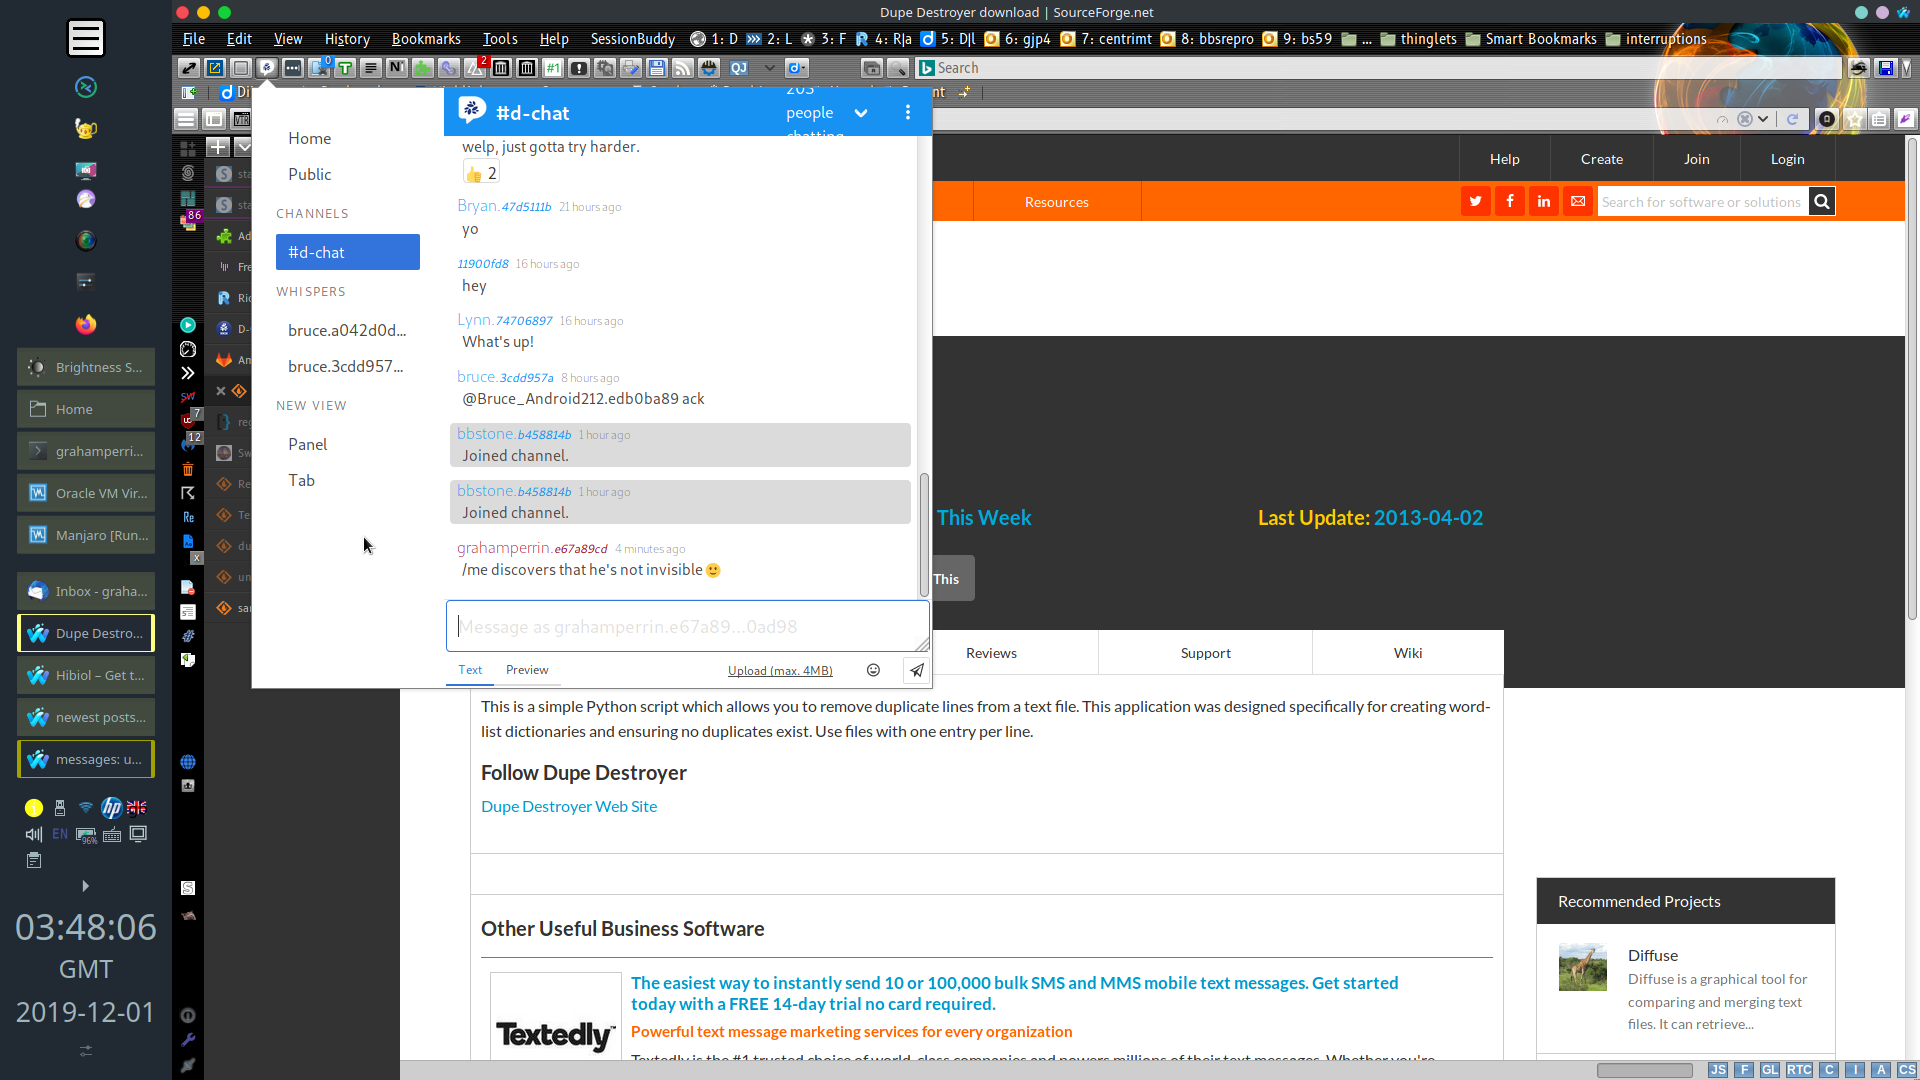Click the bookmark star icon
Screen dimensions: 1920x1080
pos(1854,119)
